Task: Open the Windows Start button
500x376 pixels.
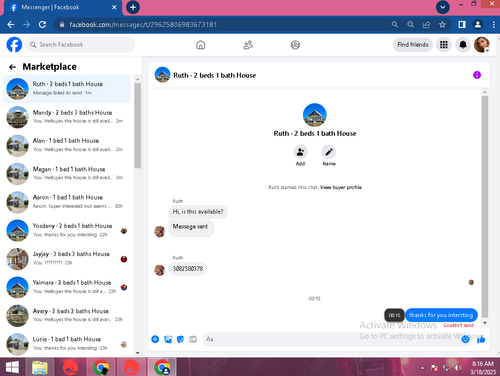Action: click(12, 367)
